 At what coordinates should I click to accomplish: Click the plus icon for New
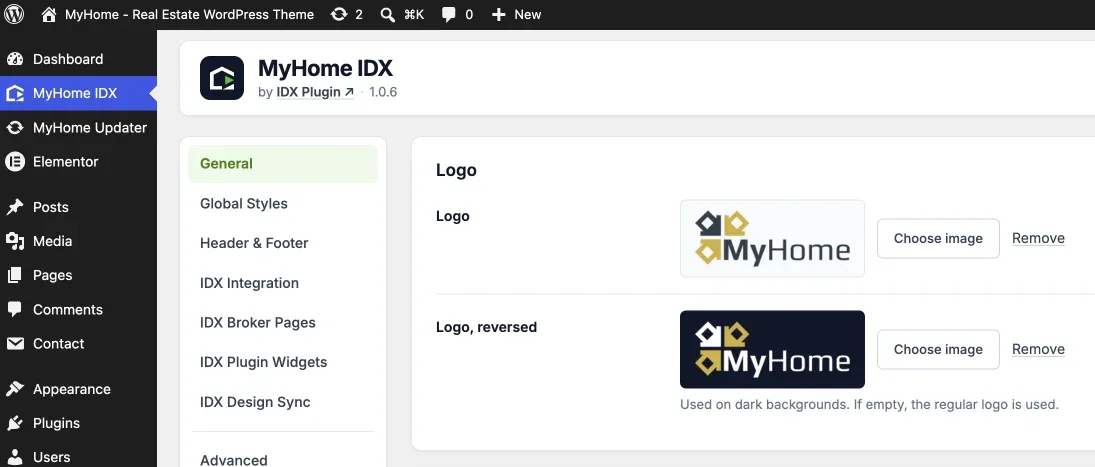(498, 15)
